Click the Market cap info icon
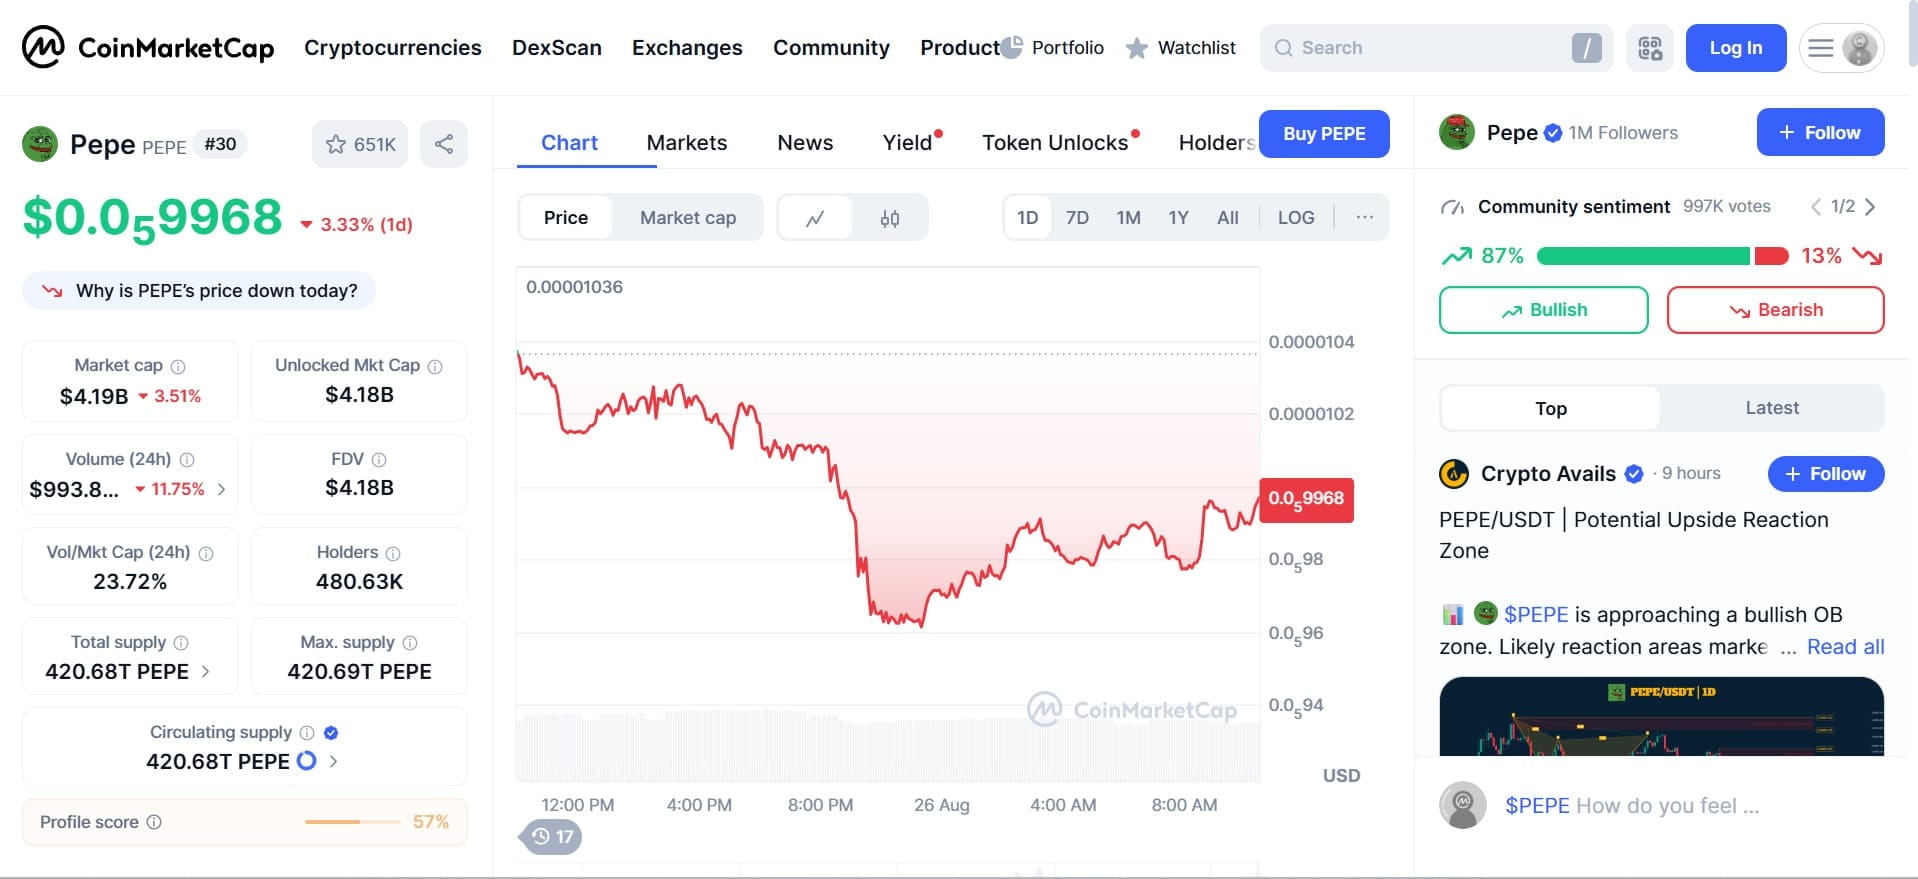1918x879 pixels. (178, 367)
